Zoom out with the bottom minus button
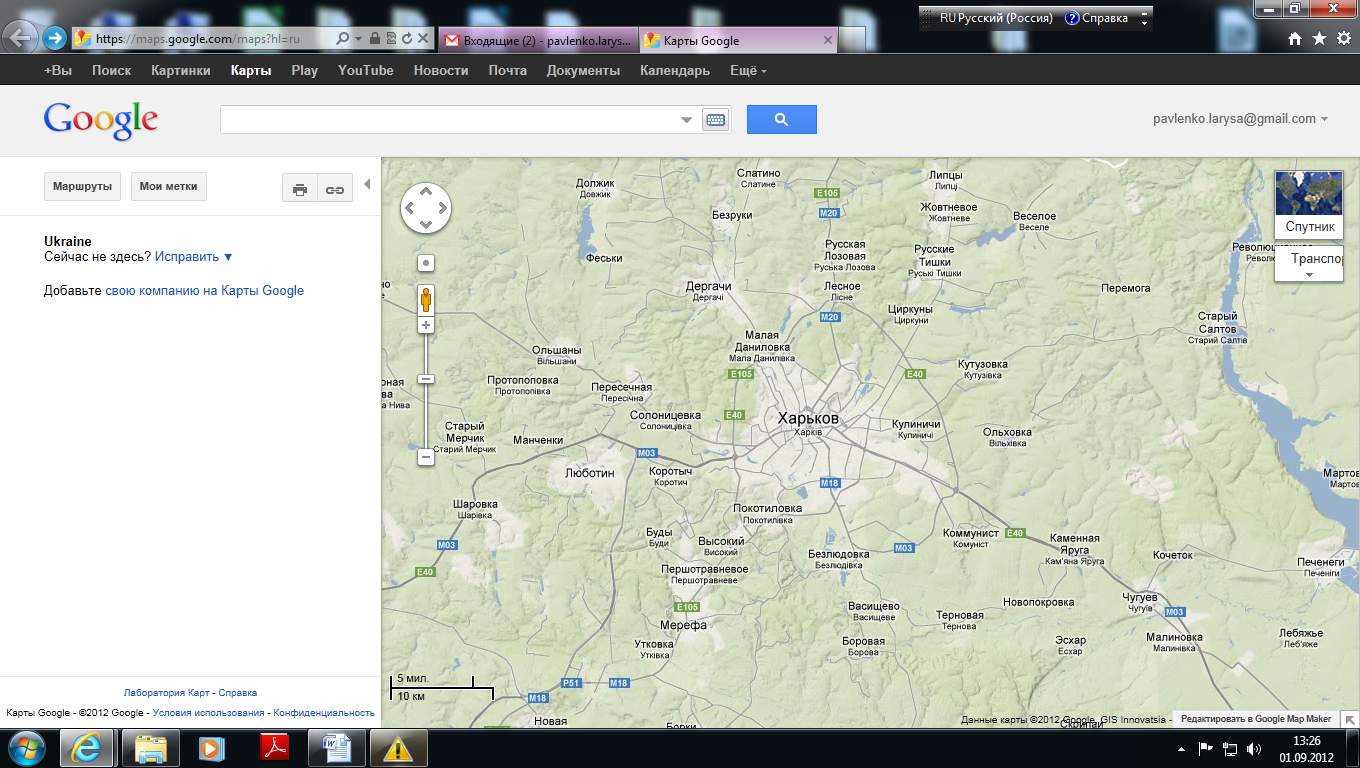1360x768 pixels. pos(426,457)
